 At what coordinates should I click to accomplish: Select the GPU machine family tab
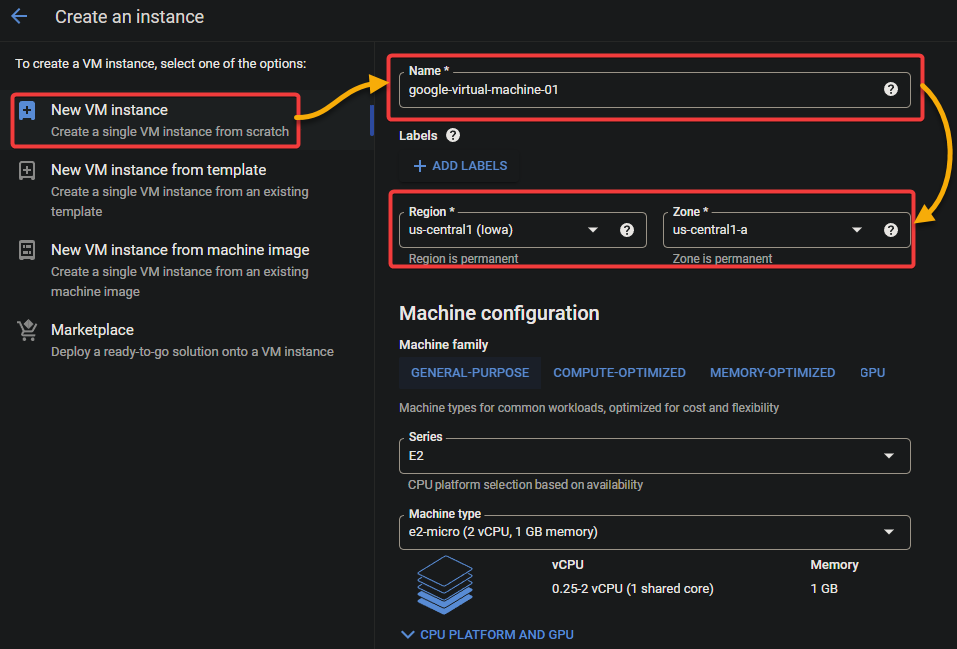pos(872,373)
